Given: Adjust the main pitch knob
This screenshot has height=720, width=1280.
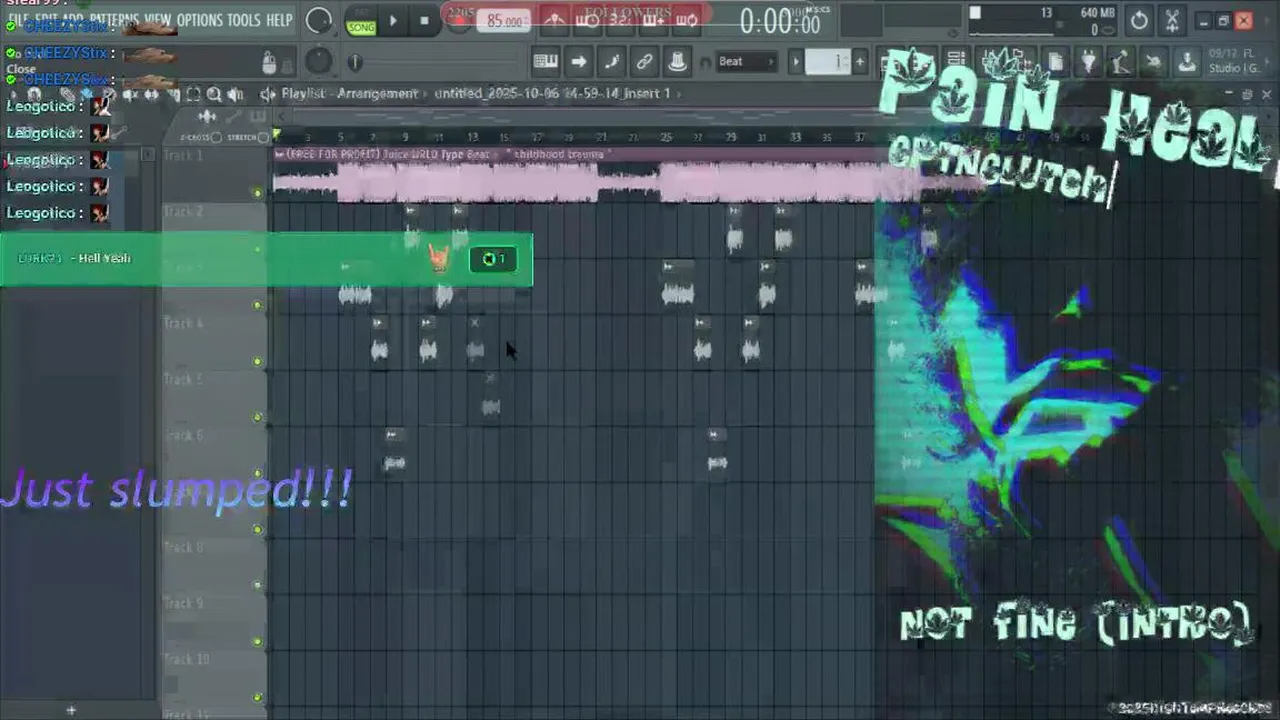Looking at the screenshot, I should 319,62.
